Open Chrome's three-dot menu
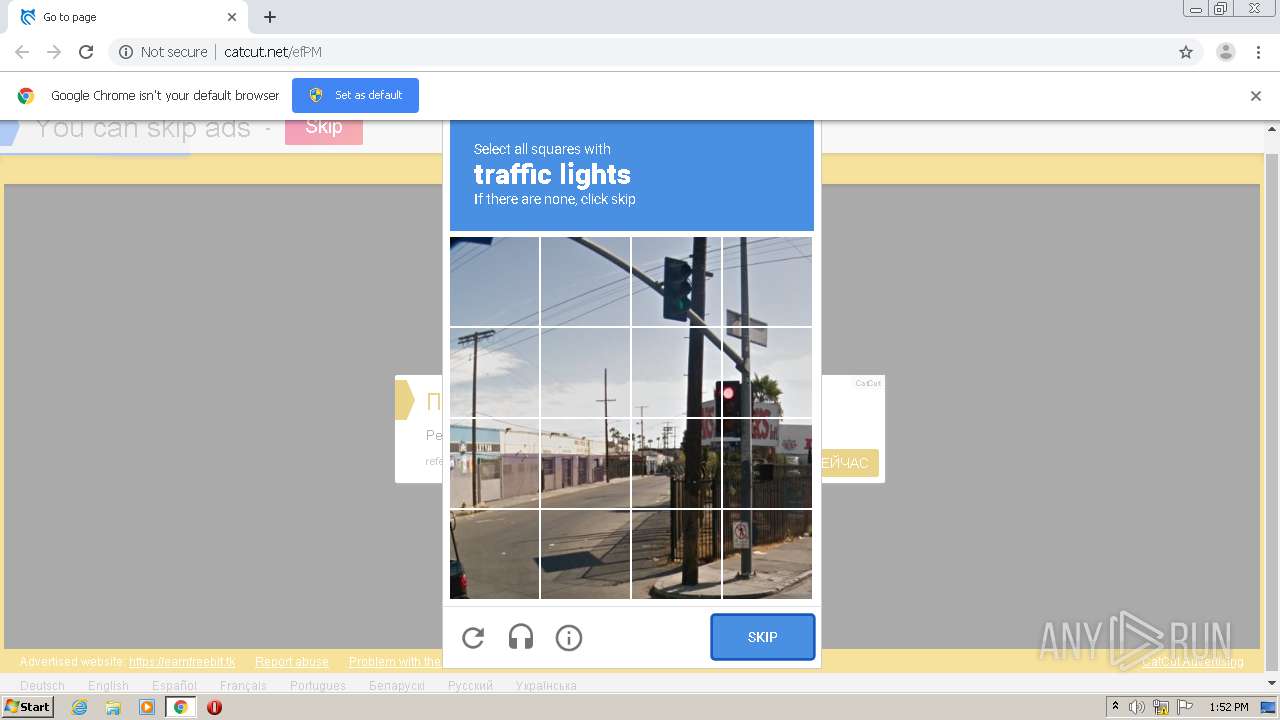1280x720 pixels. click(x=1258, y=52)
